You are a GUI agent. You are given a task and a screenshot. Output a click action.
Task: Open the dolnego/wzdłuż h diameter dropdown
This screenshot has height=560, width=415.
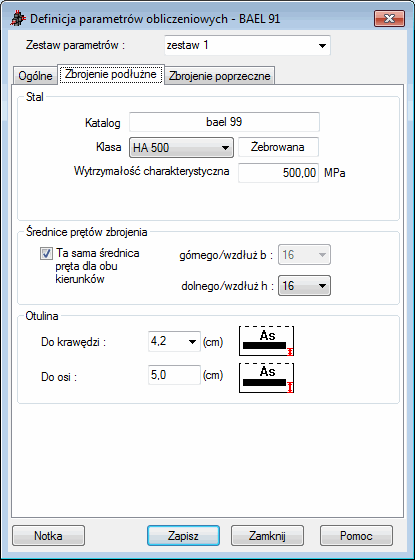[x=304, y=286]
